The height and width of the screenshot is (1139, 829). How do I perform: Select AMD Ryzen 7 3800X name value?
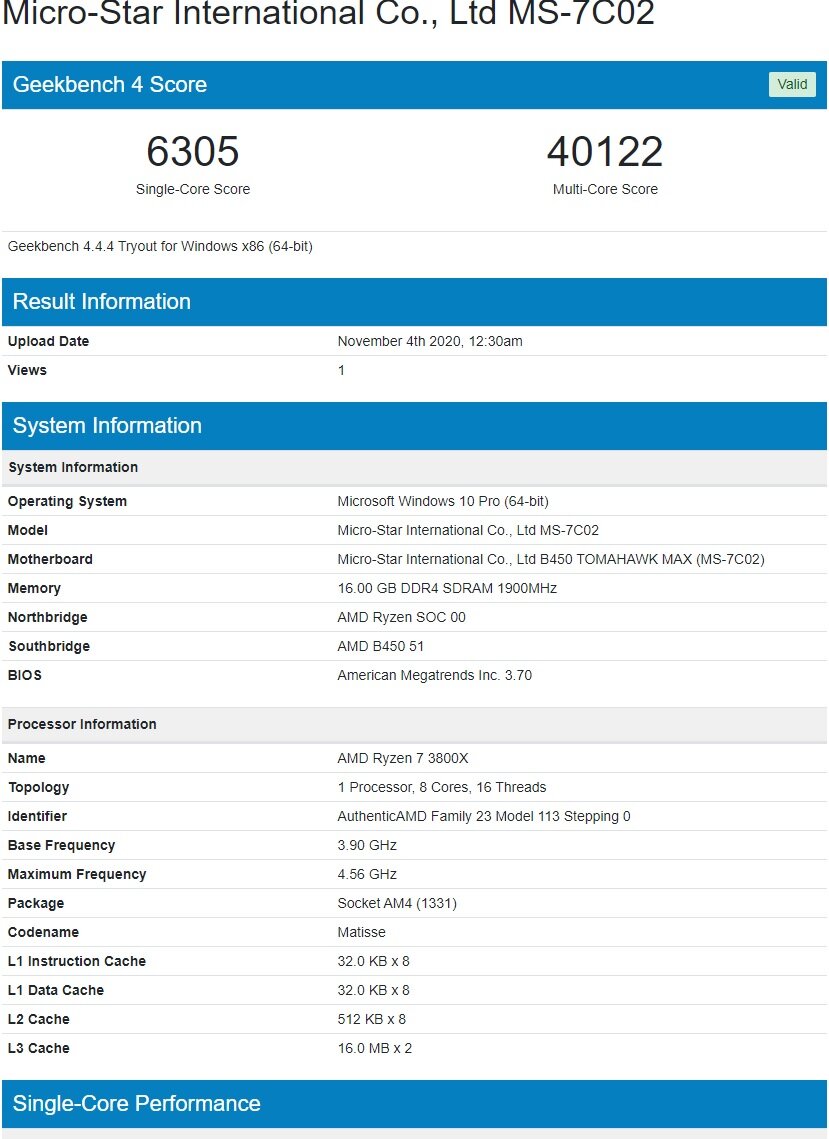tap(403, 758)
